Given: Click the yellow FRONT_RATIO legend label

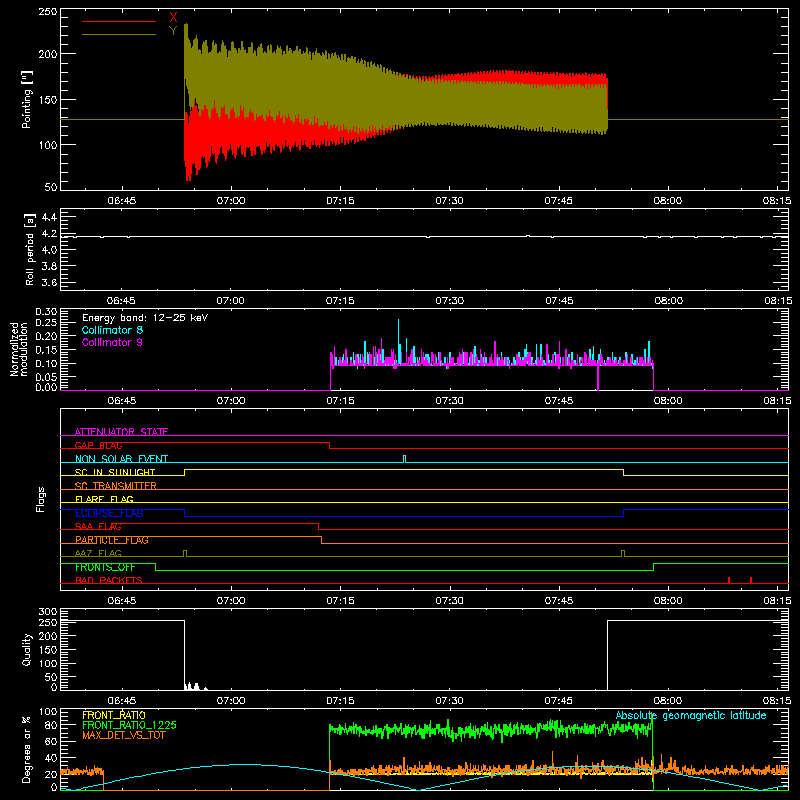Looking at the screenshot, I should point(114,715).
